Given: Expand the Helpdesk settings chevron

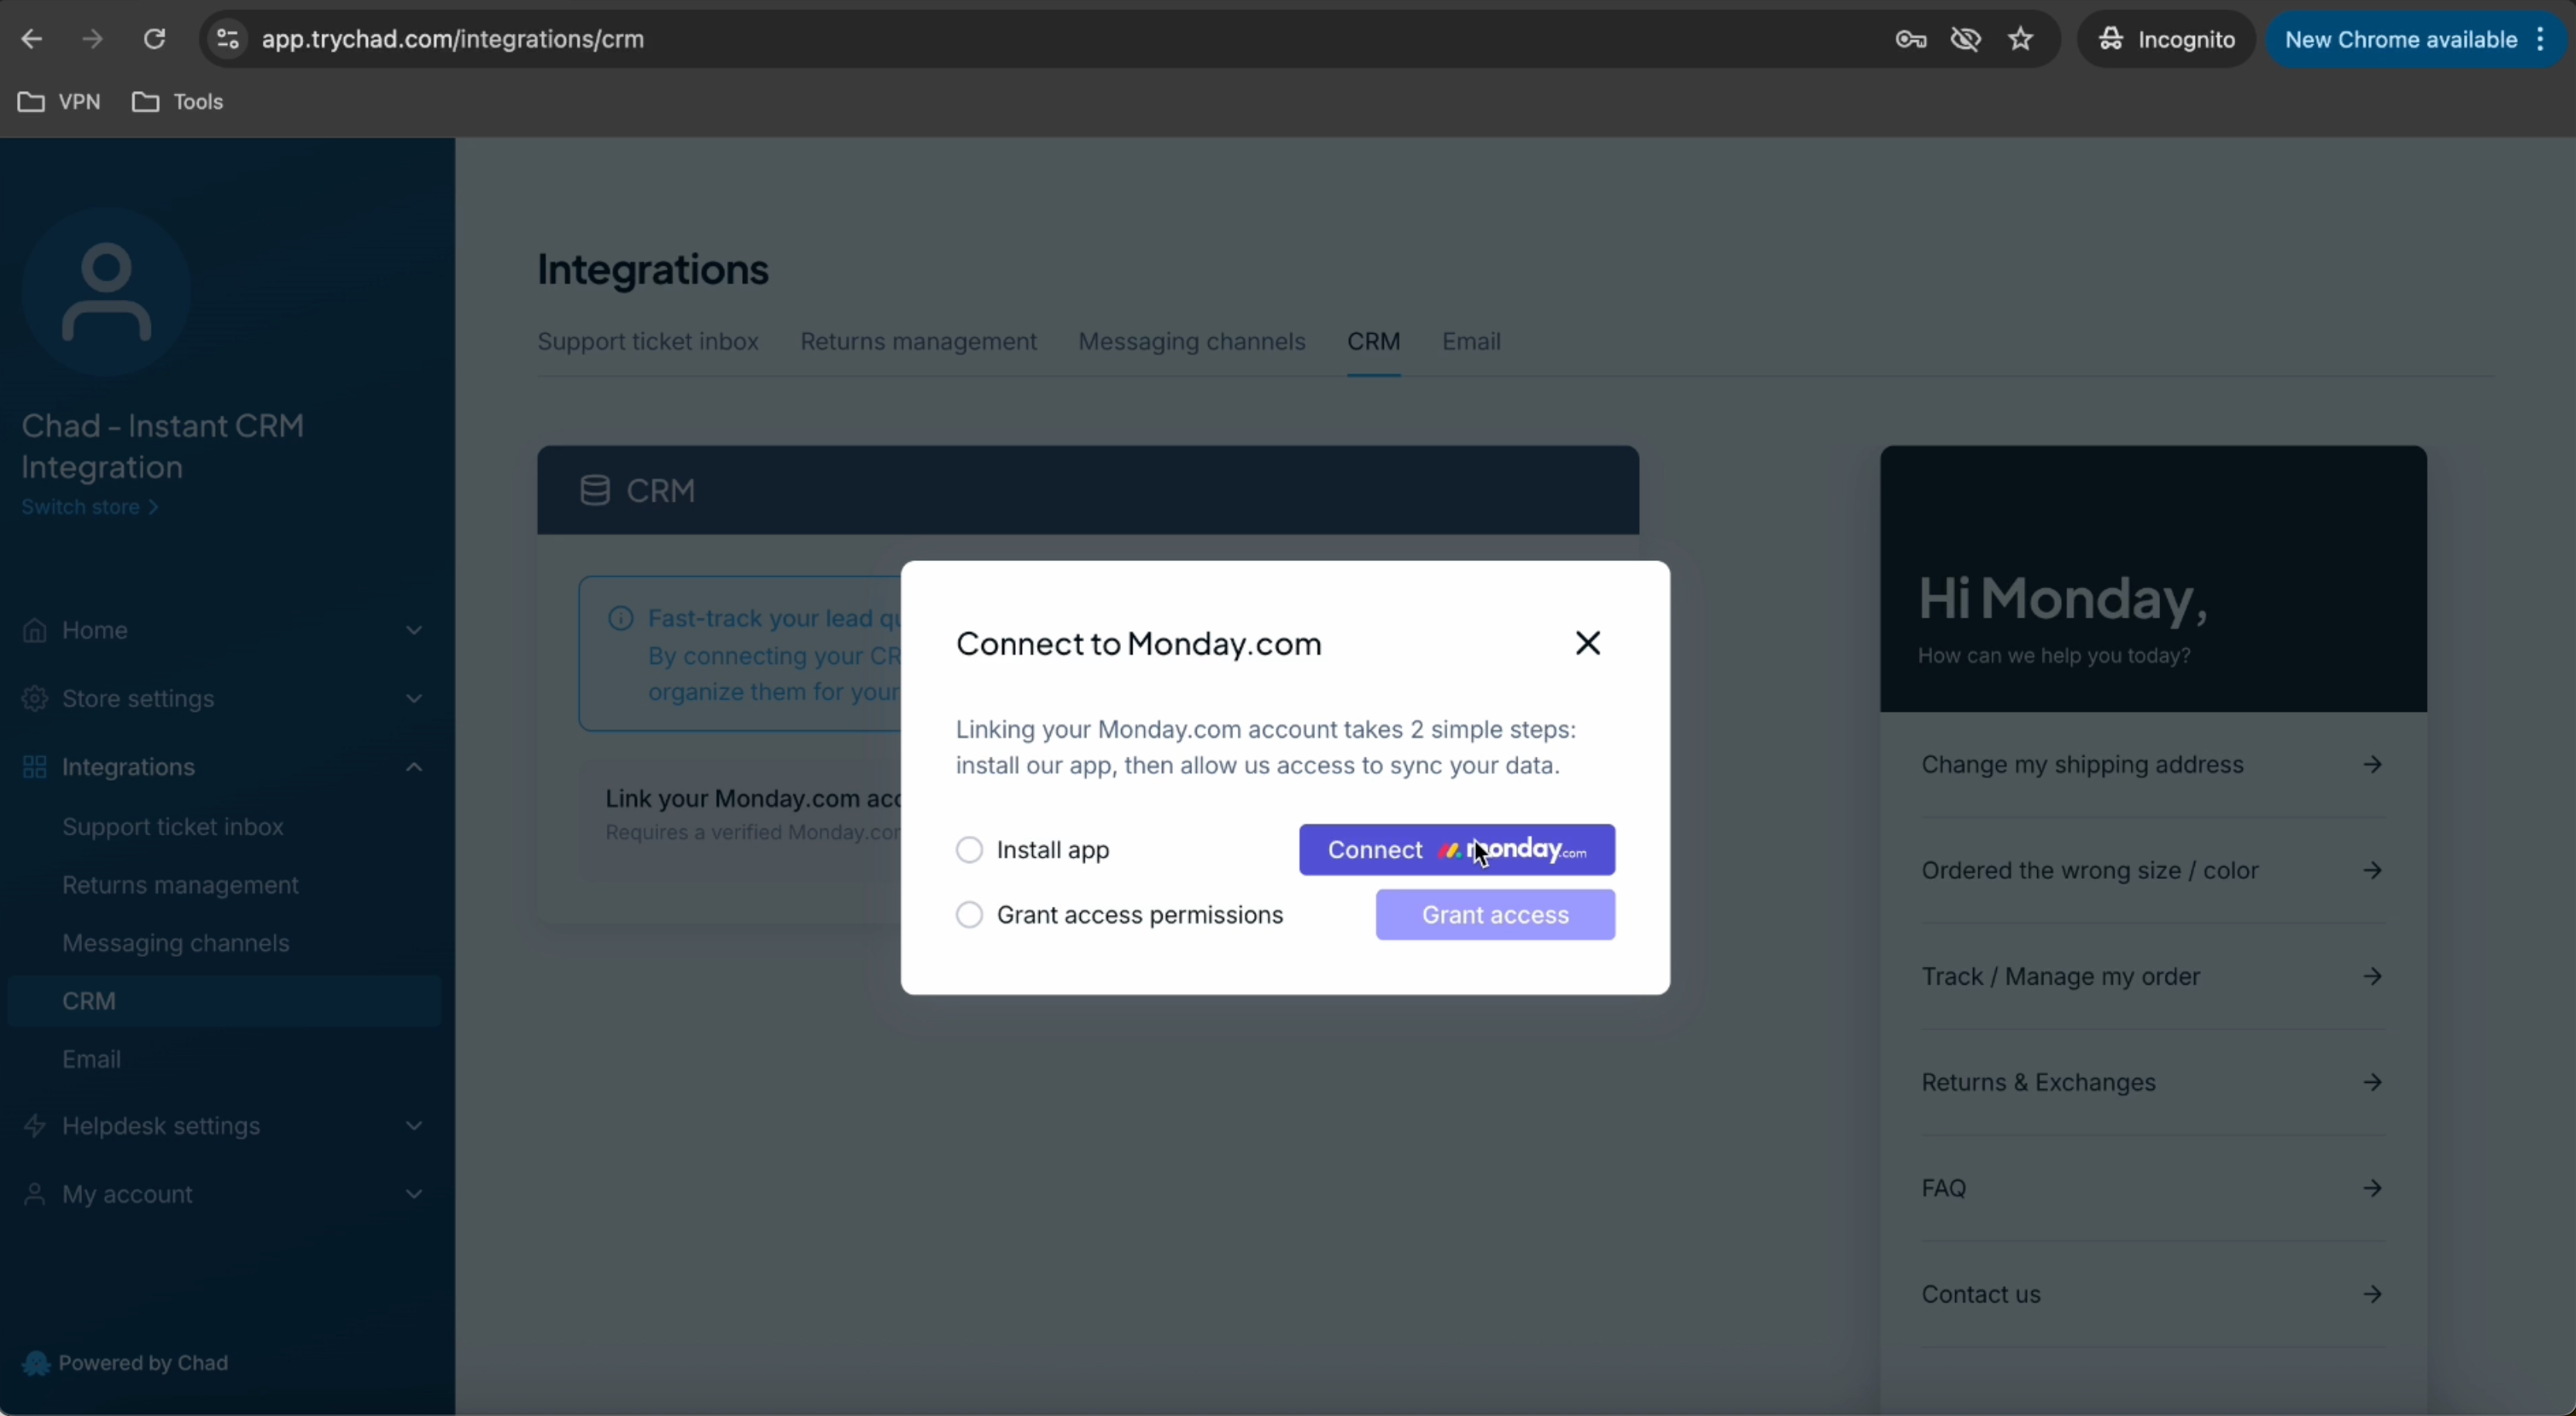Looking at the screenshot, I should click(413, 1126).
